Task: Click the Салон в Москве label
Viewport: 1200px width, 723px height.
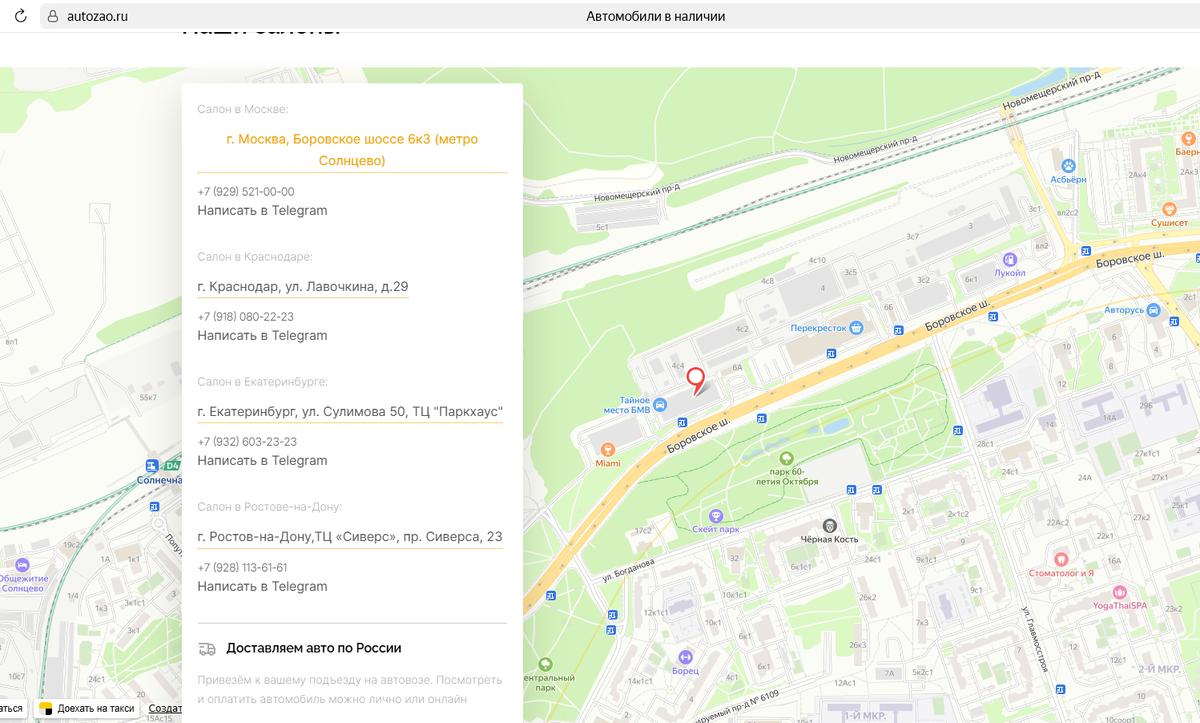Action: pos(243,109)
